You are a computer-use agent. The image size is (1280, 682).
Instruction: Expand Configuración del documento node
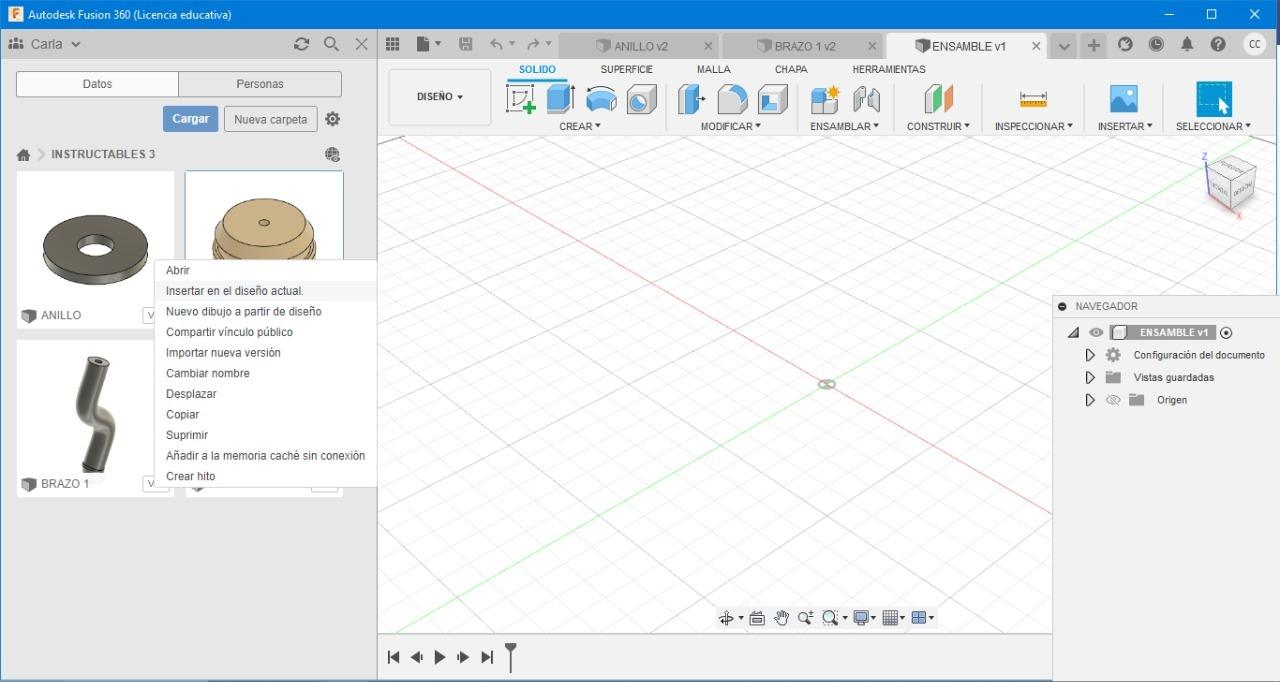(1090, 355)
